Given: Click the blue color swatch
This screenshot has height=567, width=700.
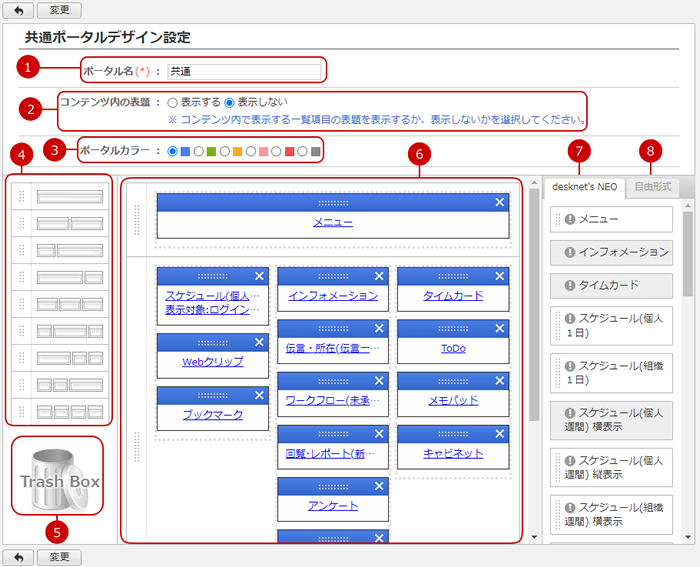Looking at the screenshot, I should pyautogui.click(x=185, y=152).
